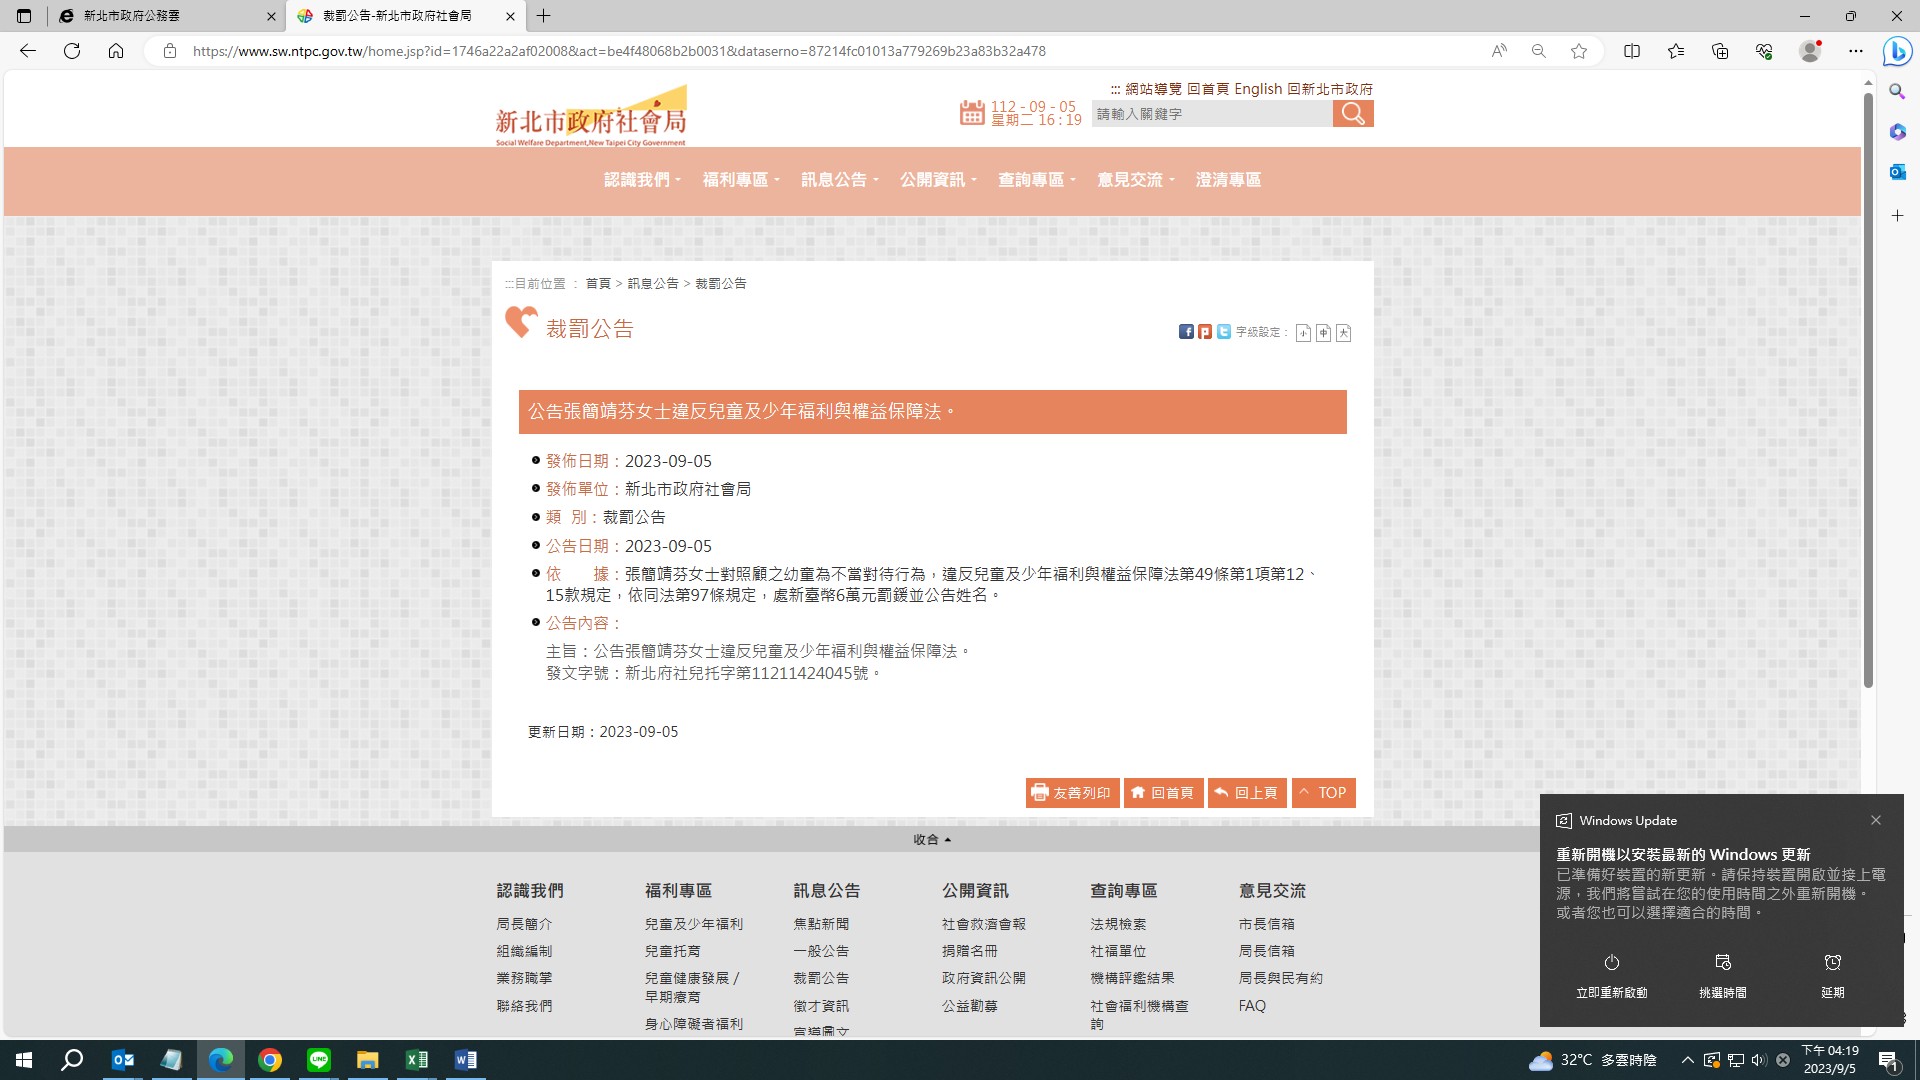
Task: Go to browser home page
Action: point(116,51)
